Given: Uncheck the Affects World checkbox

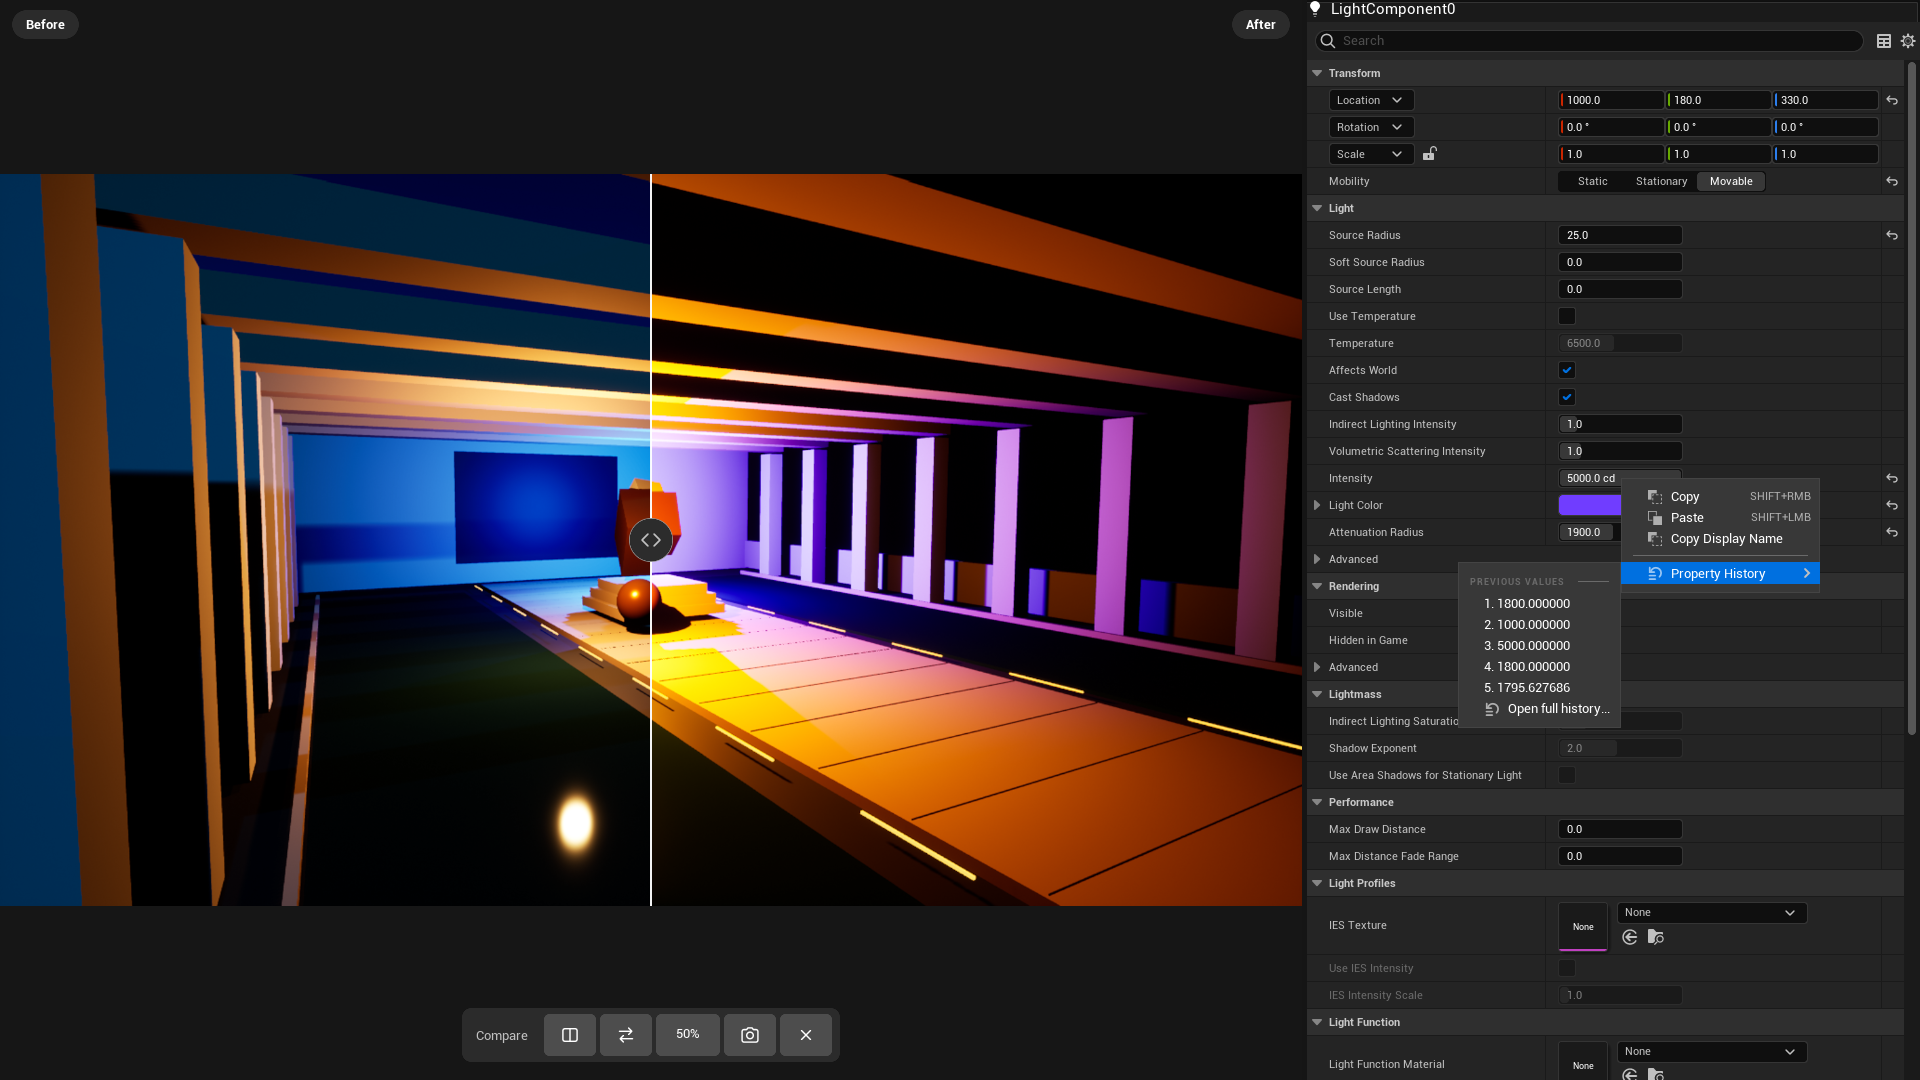Looking at the screenshot, I should click(1567, 370).
